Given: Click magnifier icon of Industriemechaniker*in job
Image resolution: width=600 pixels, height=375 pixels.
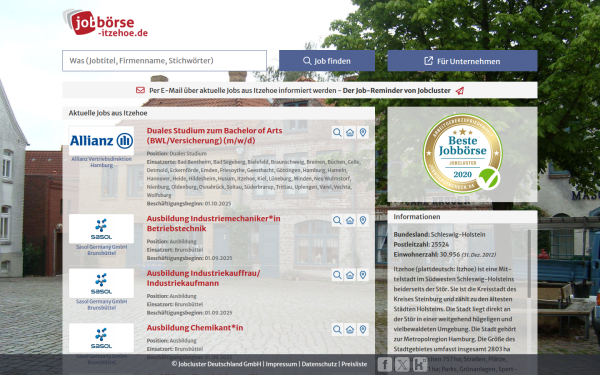Looking at the screenshot, I should point(337,220).
